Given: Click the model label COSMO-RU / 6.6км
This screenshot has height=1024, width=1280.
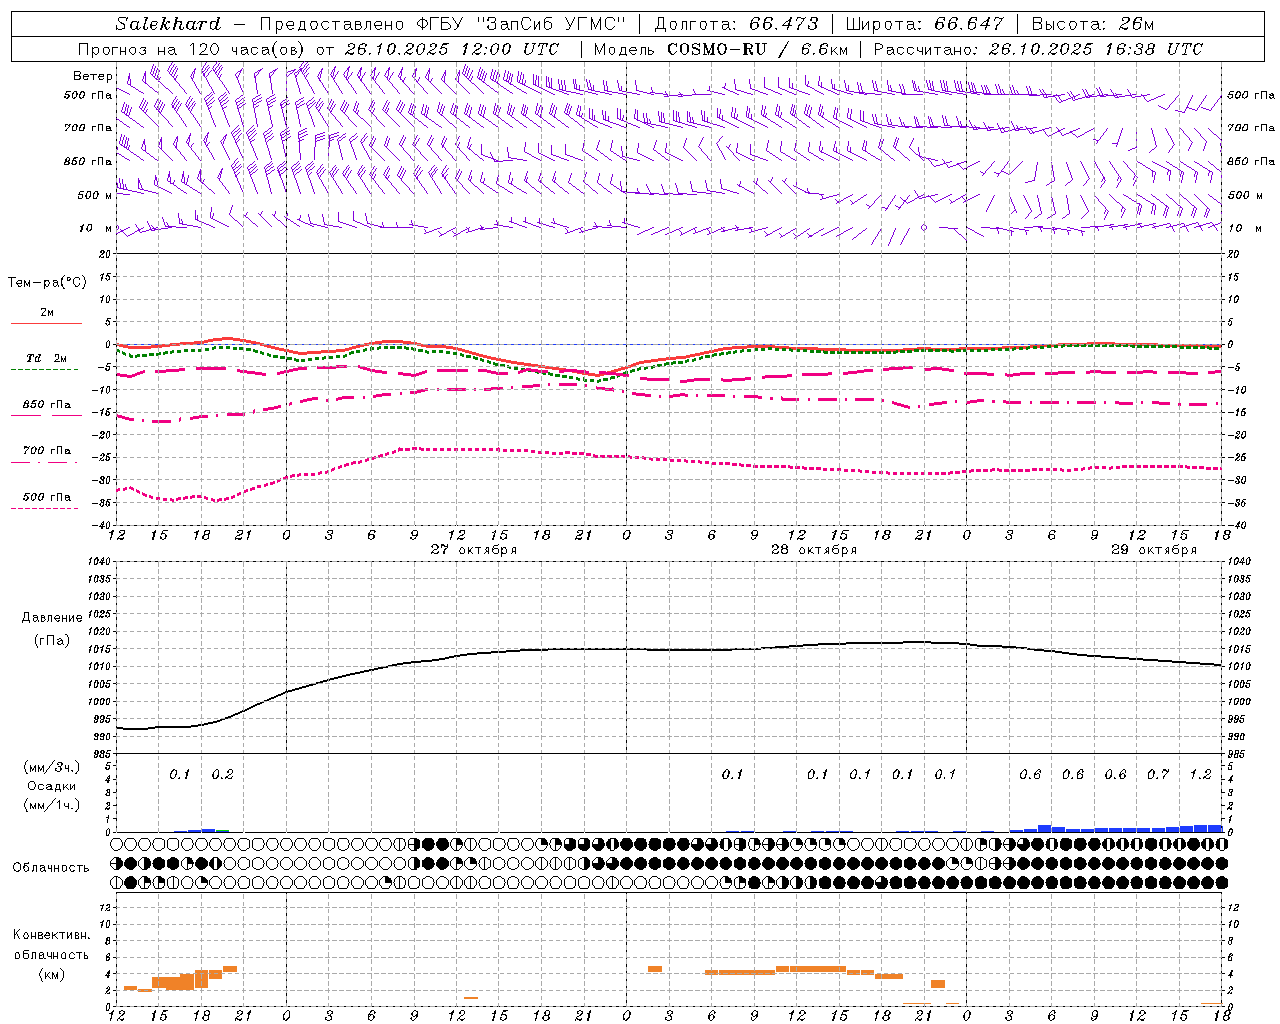Looking at the screenshot, I should tap(758, 49).
